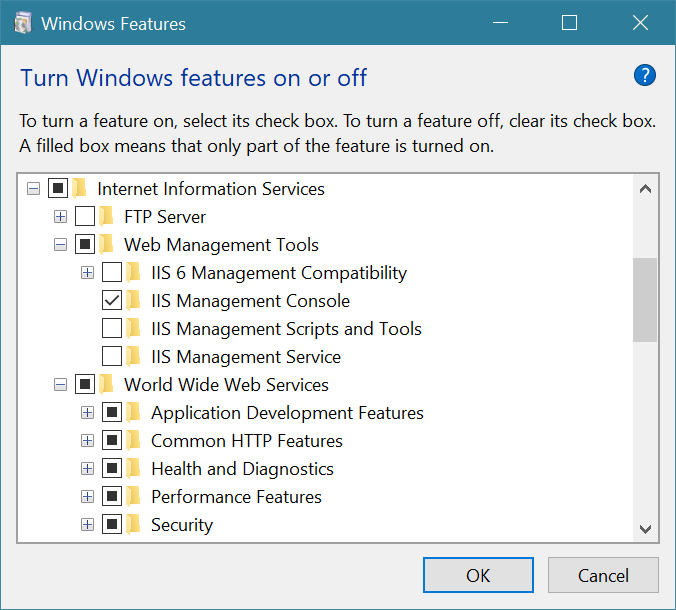Click the World Wide Web Services folder icon
The width and height of the screenshot is (676, 610).
[x=107, y=385]
